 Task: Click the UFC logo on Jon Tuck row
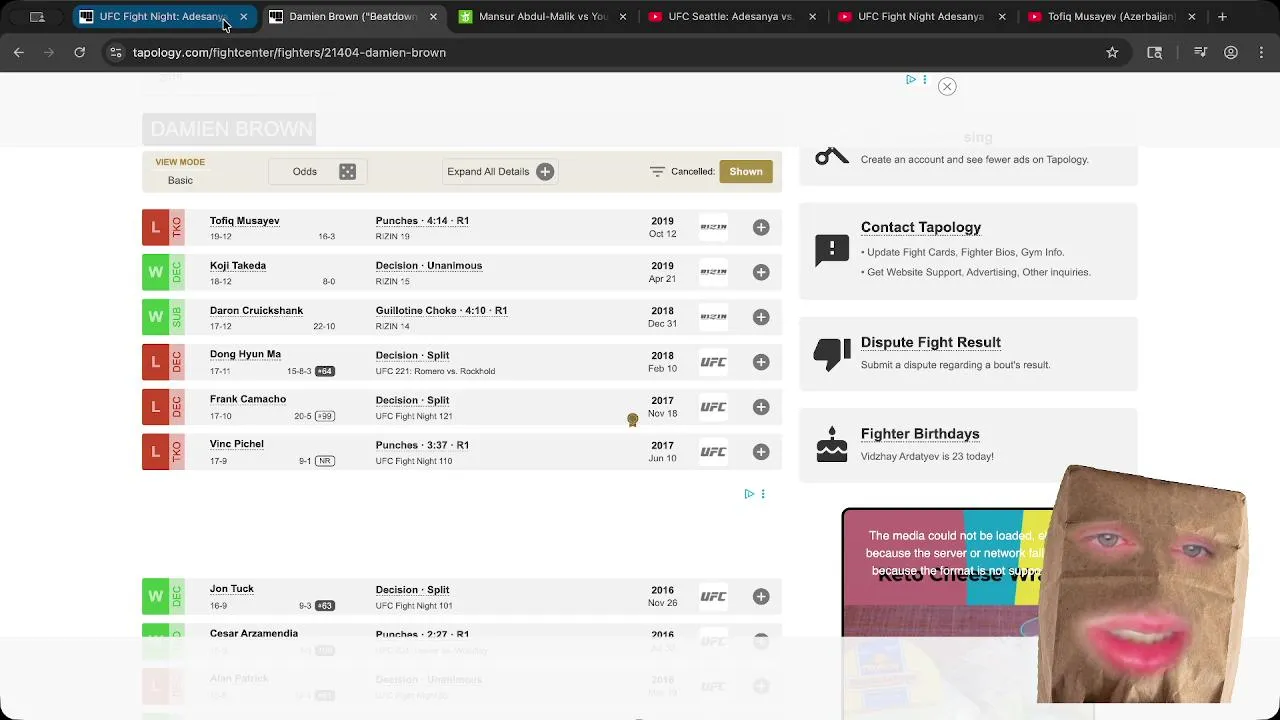[713, 597]
